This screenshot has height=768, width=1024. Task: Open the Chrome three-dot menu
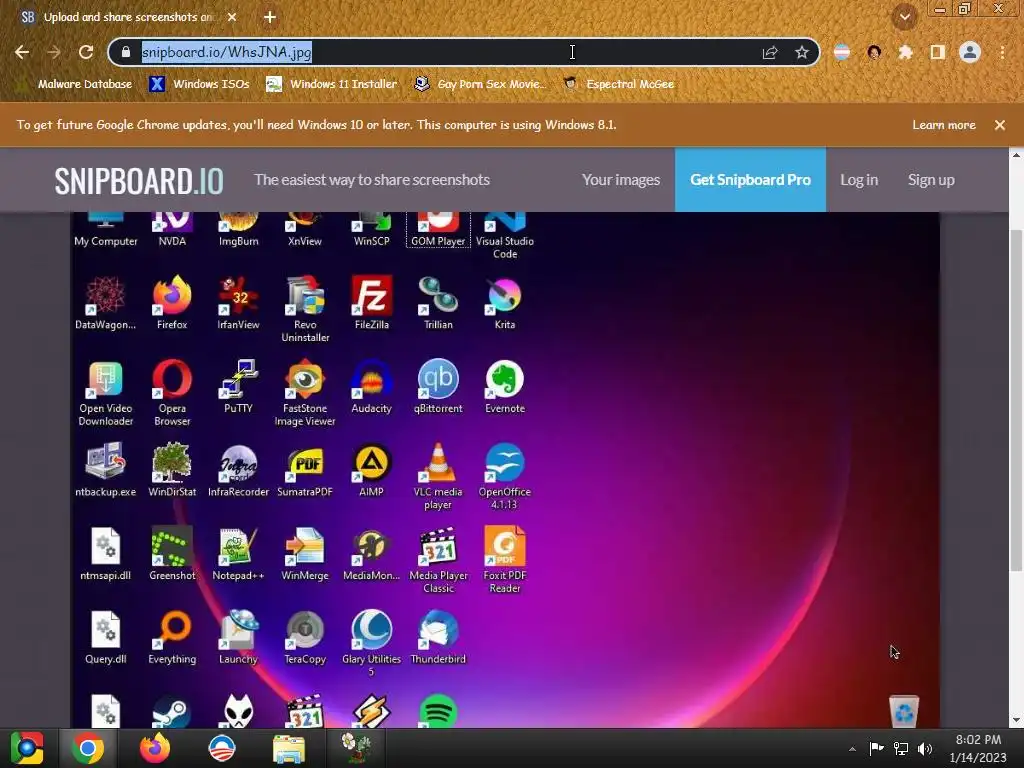[x=1002, y=52]
